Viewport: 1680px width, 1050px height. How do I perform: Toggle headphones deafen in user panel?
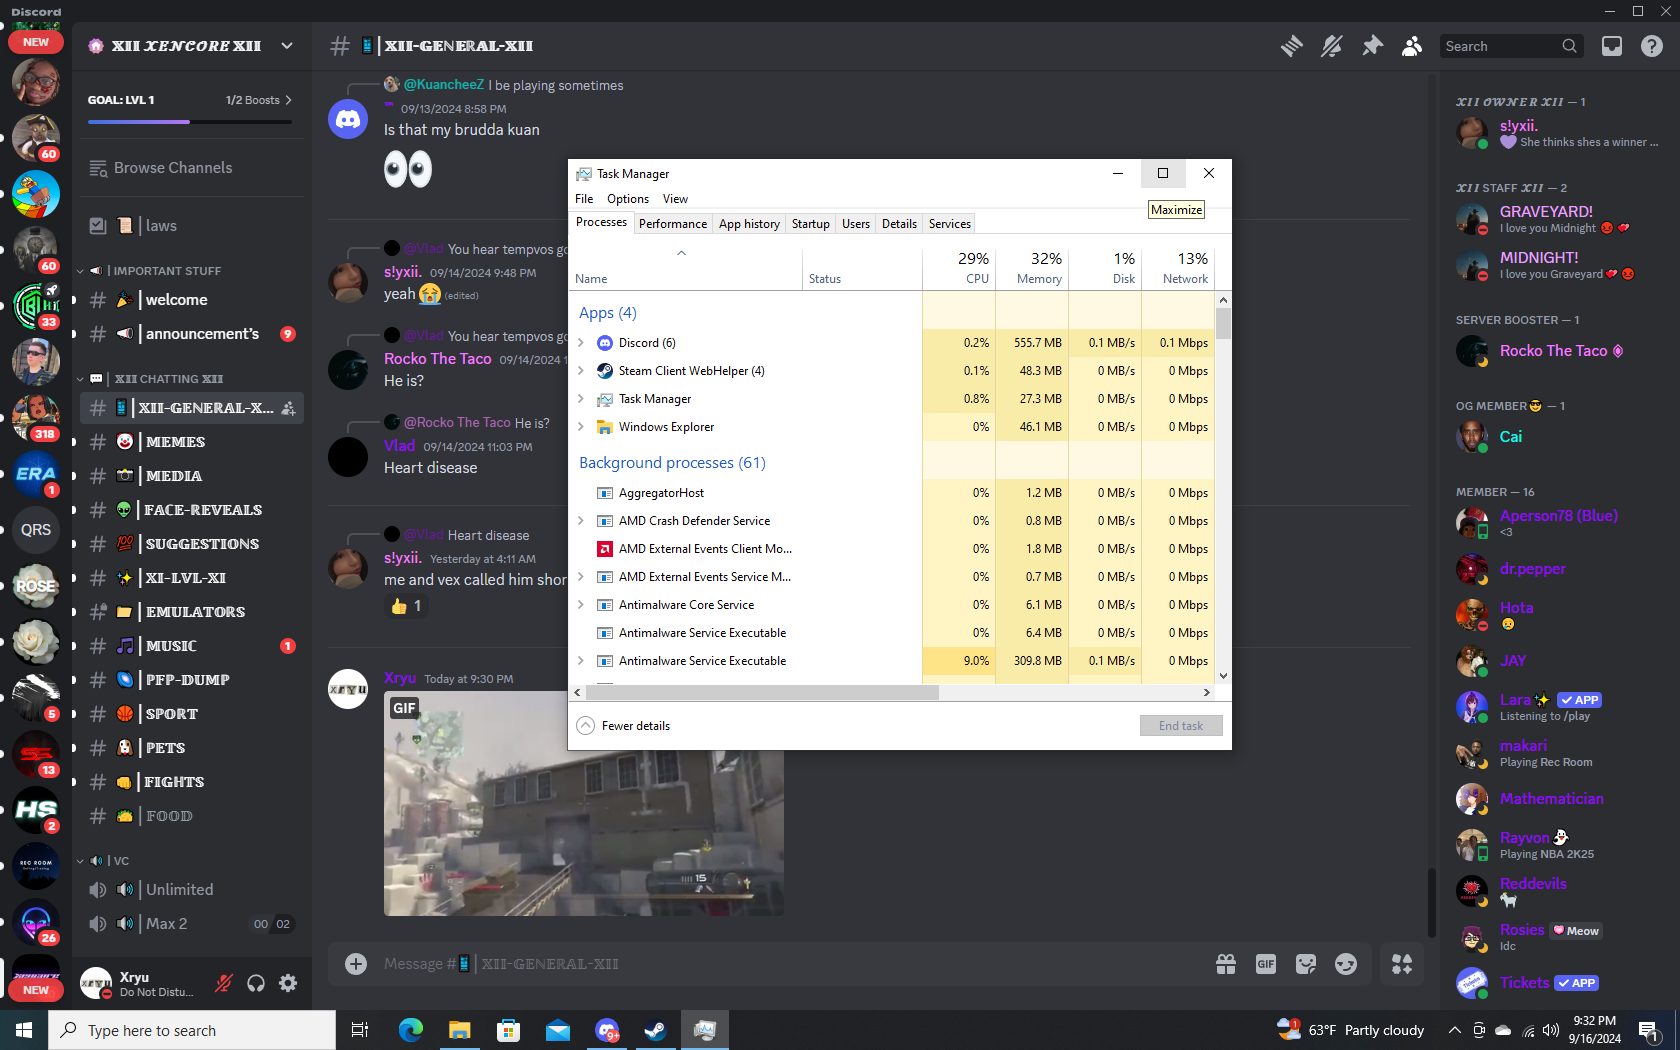tap(256, 983)
